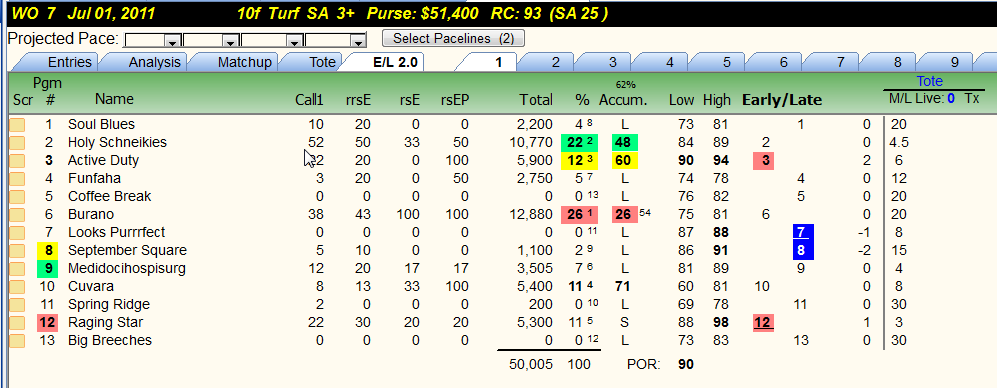997x388 pixels.
Task: Click the rrsE column header
Action: (x=358, y=100)
